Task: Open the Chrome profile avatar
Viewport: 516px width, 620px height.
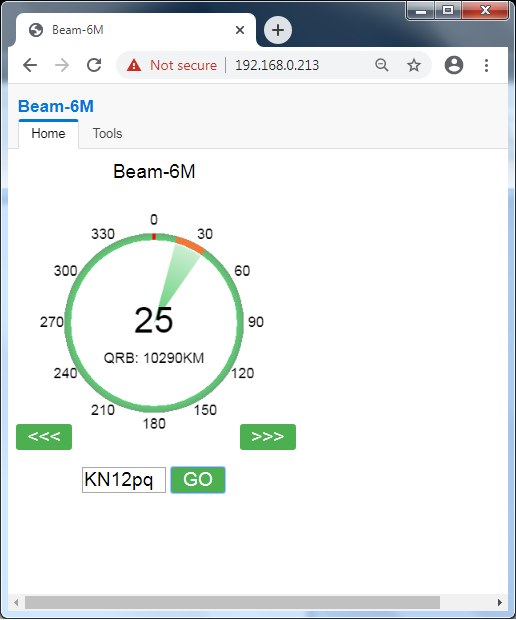Action: (454, 65)
